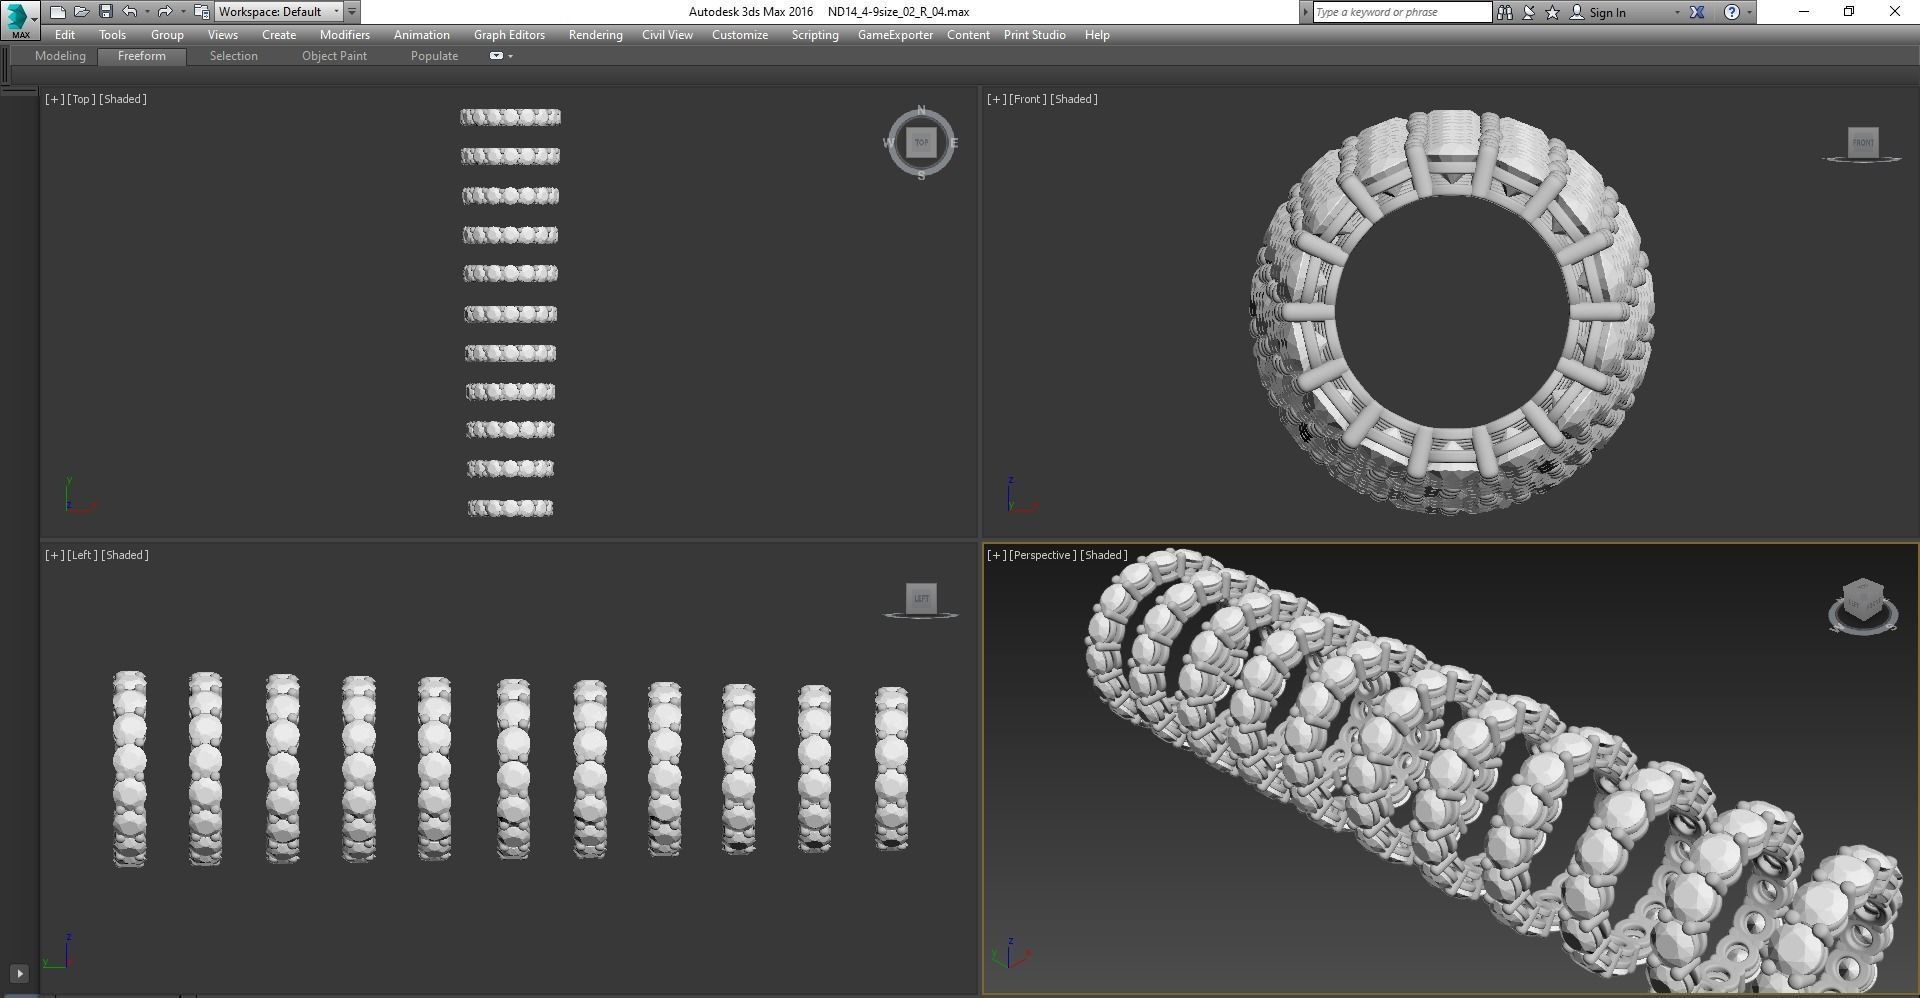Open Customize Quick Access Toolbar arrow
The image size is (1920, 998).
pos(352,12)
